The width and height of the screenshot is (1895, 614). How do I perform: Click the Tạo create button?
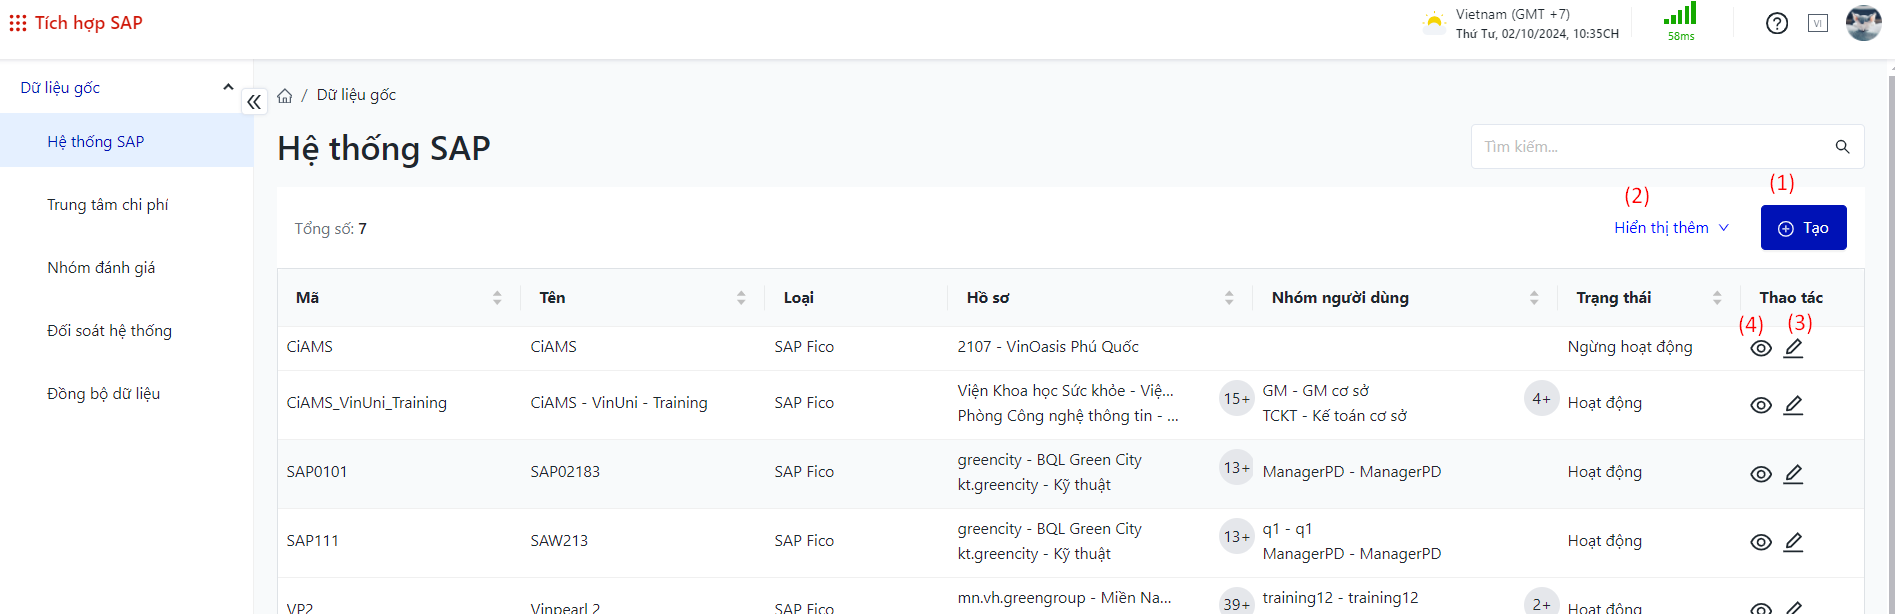(x=1803, y=228)
